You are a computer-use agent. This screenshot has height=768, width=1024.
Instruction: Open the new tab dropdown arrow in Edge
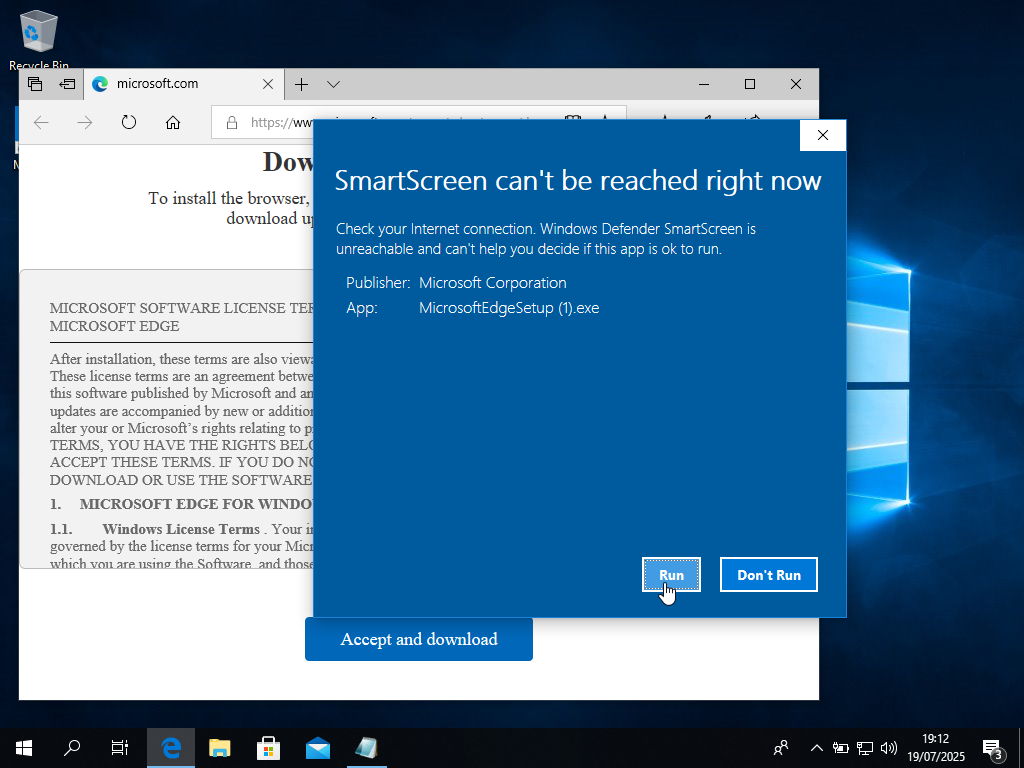click(x=333, y=84)
